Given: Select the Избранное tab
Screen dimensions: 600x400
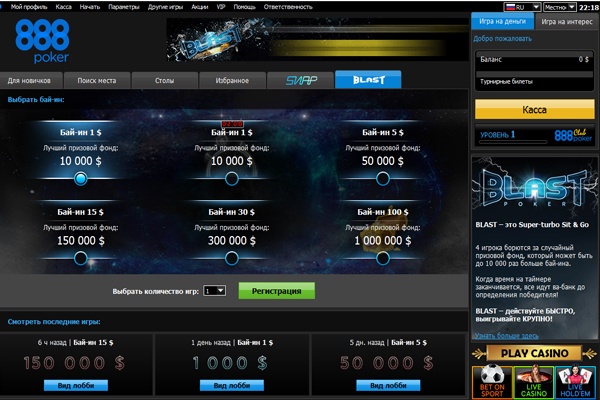Looking at the screenshot, I should pyautogui.click(x=232, y=81).
